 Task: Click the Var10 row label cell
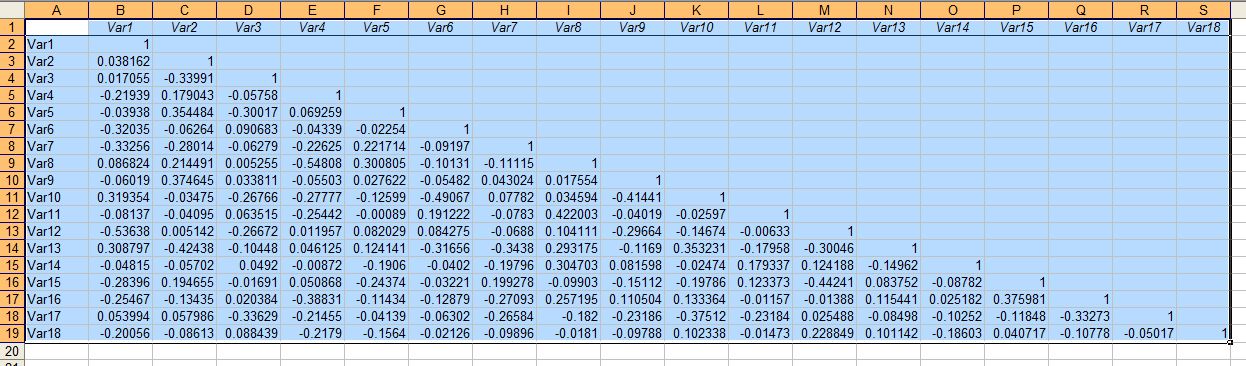click(x=57, y=197)
